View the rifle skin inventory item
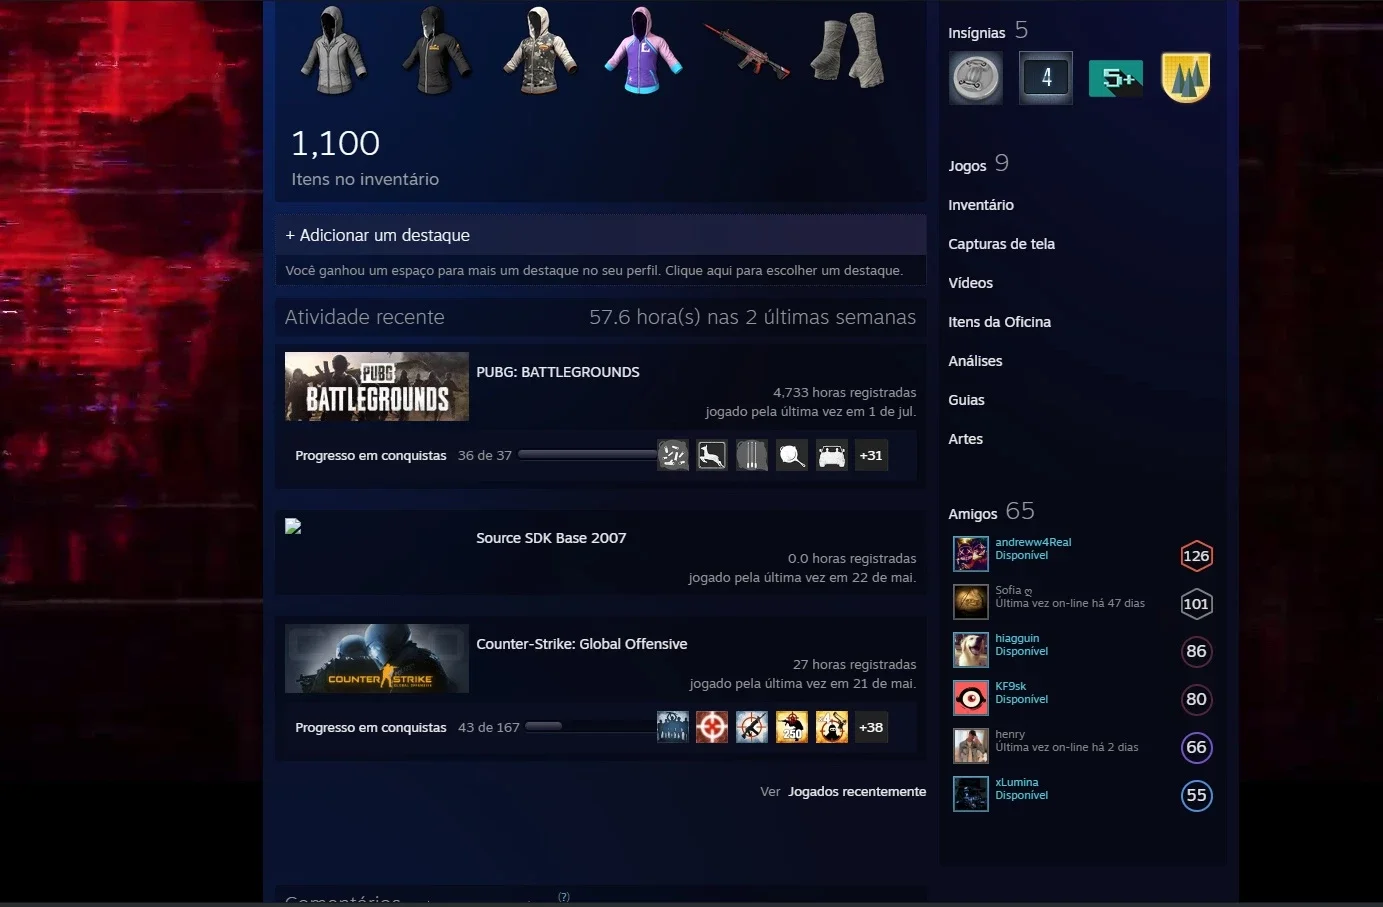 click(x=747, y=50)
